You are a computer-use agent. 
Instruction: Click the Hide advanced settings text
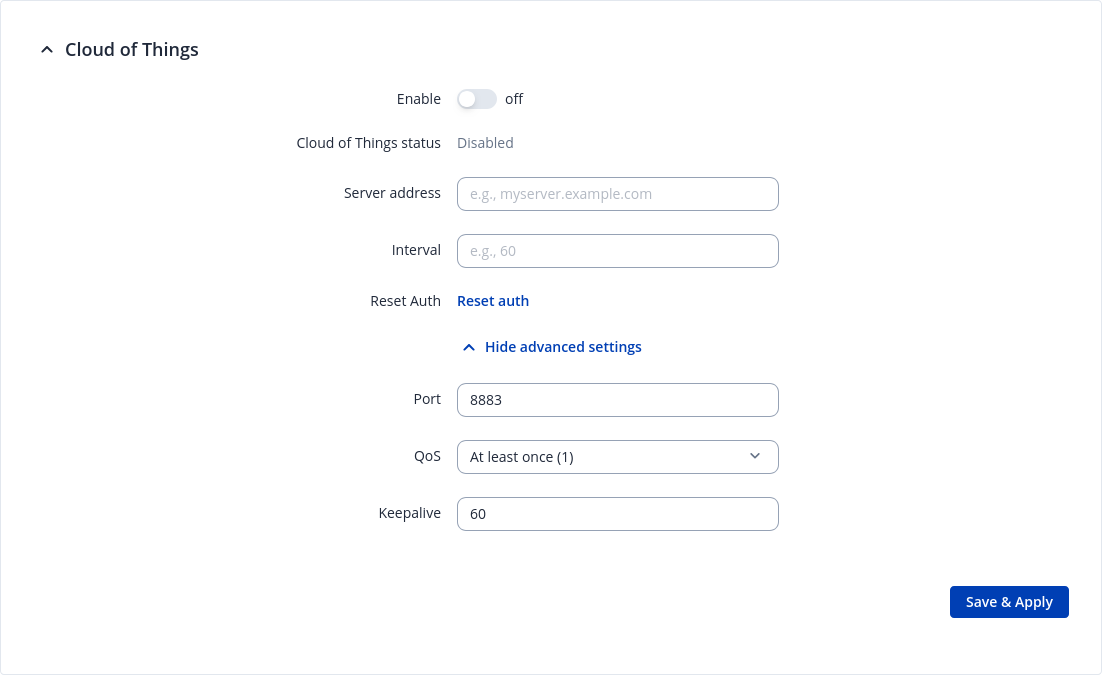(x=563, y=347)
